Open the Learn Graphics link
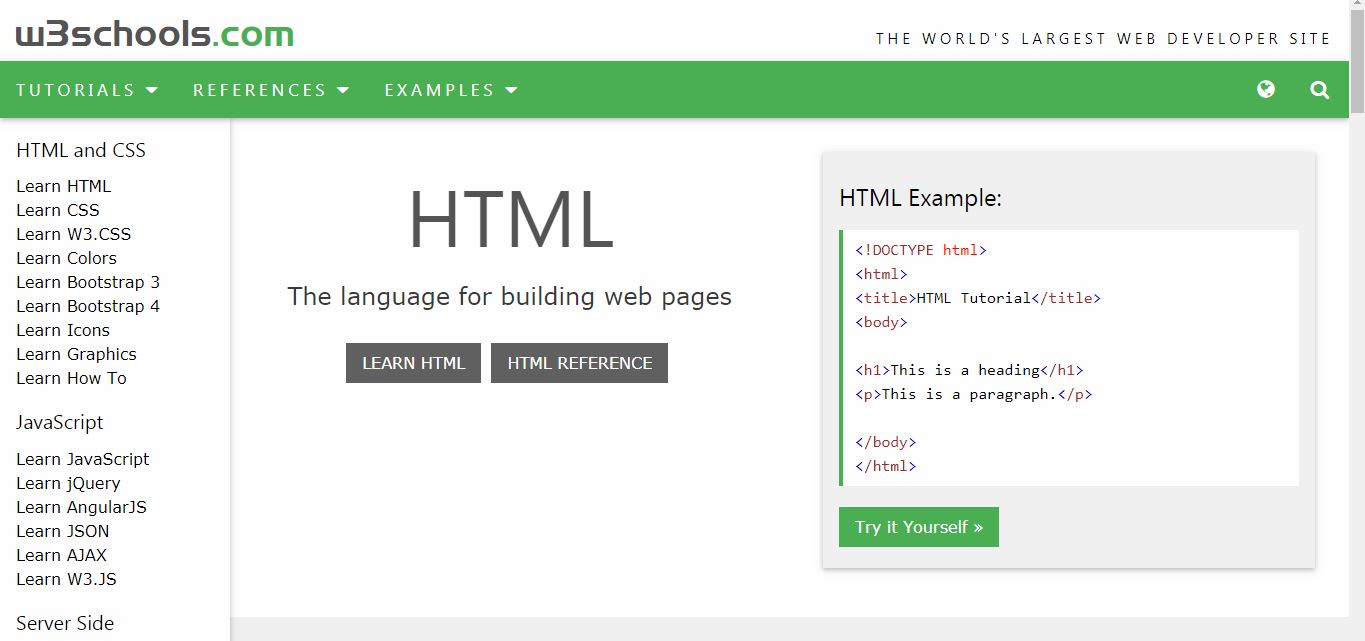 point(76,354)
